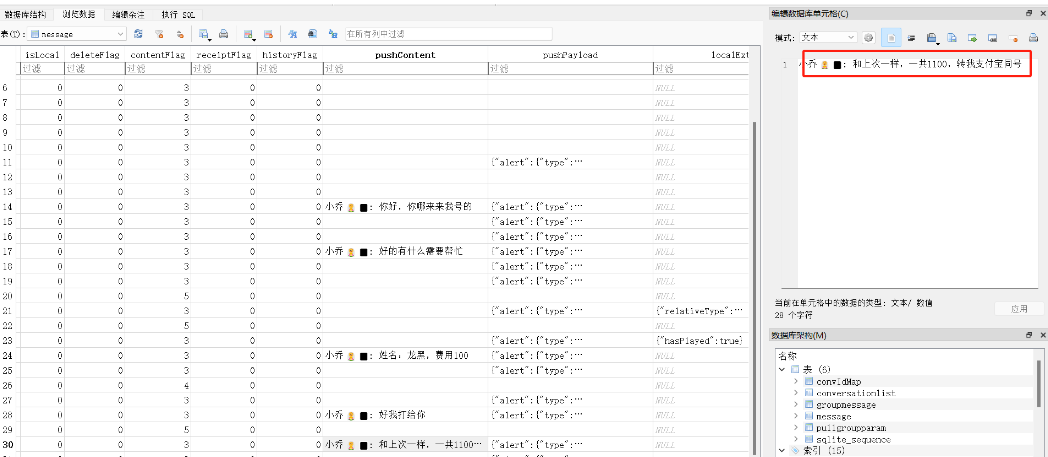1048x457 pixels.
Task: Close the database schema panel
Action: pyautogui.click(x=1041, y=335)
